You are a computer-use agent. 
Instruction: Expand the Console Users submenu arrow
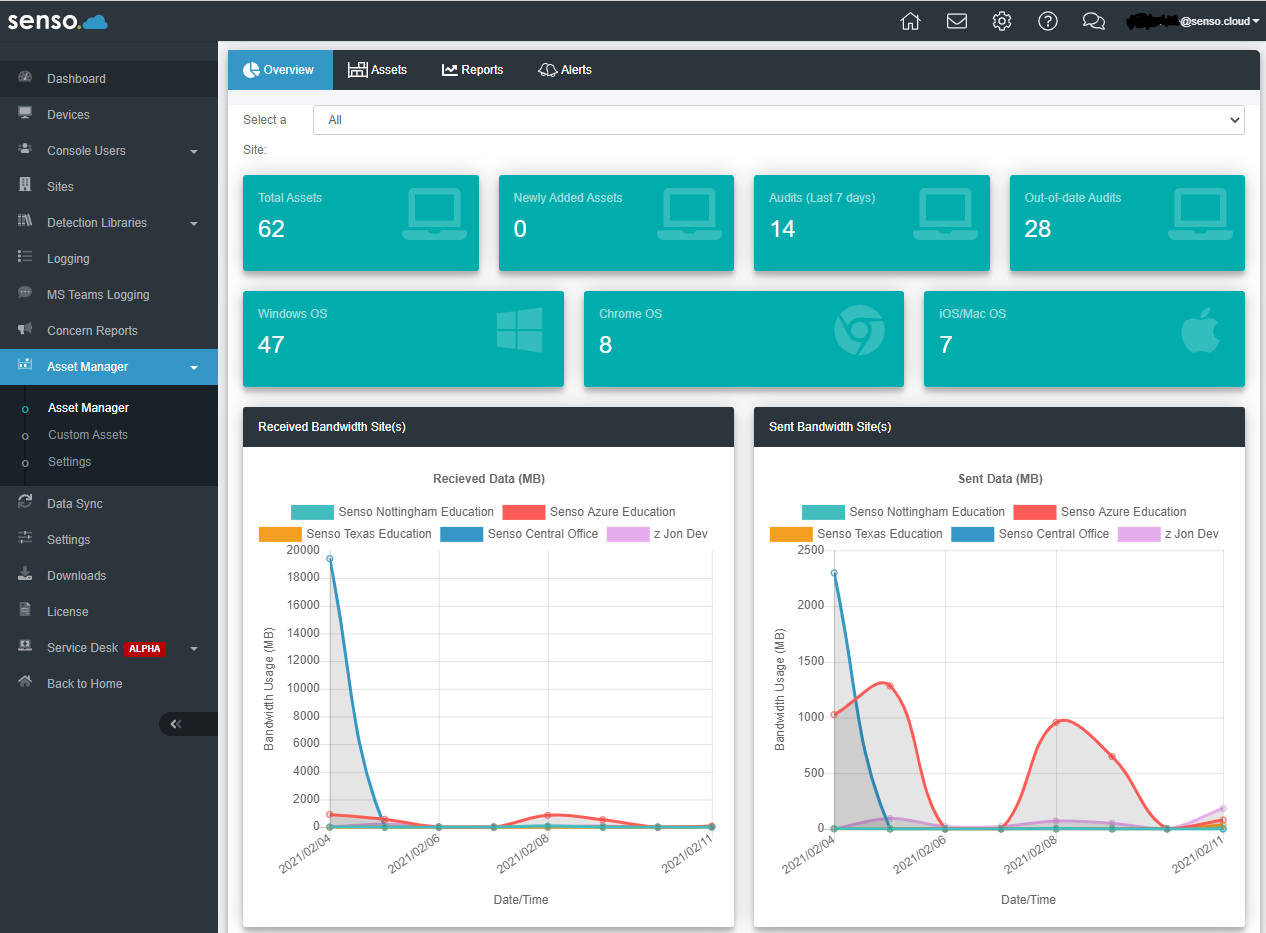(194, 152)
